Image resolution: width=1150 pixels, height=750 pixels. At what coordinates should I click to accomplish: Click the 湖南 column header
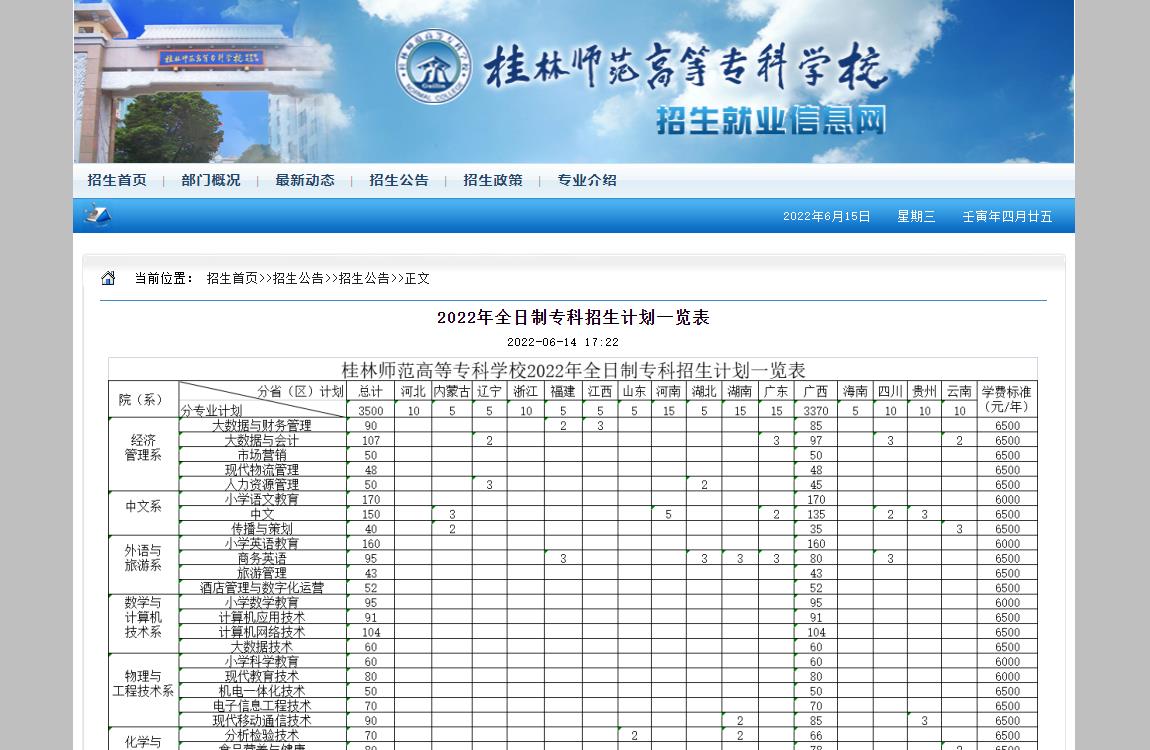740,391
